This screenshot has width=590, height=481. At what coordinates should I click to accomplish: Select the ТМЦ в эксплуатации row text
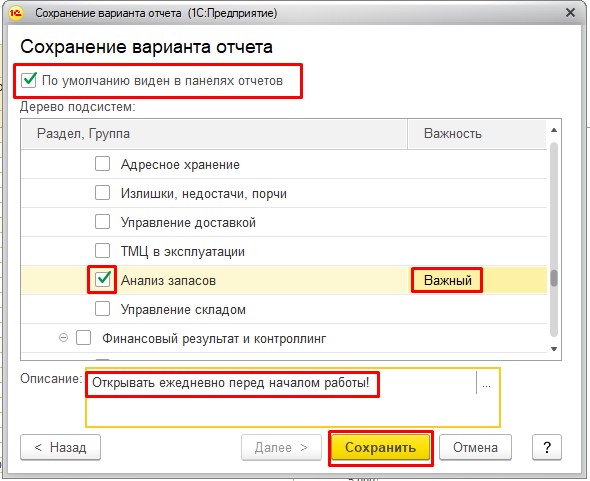[182, 251]
